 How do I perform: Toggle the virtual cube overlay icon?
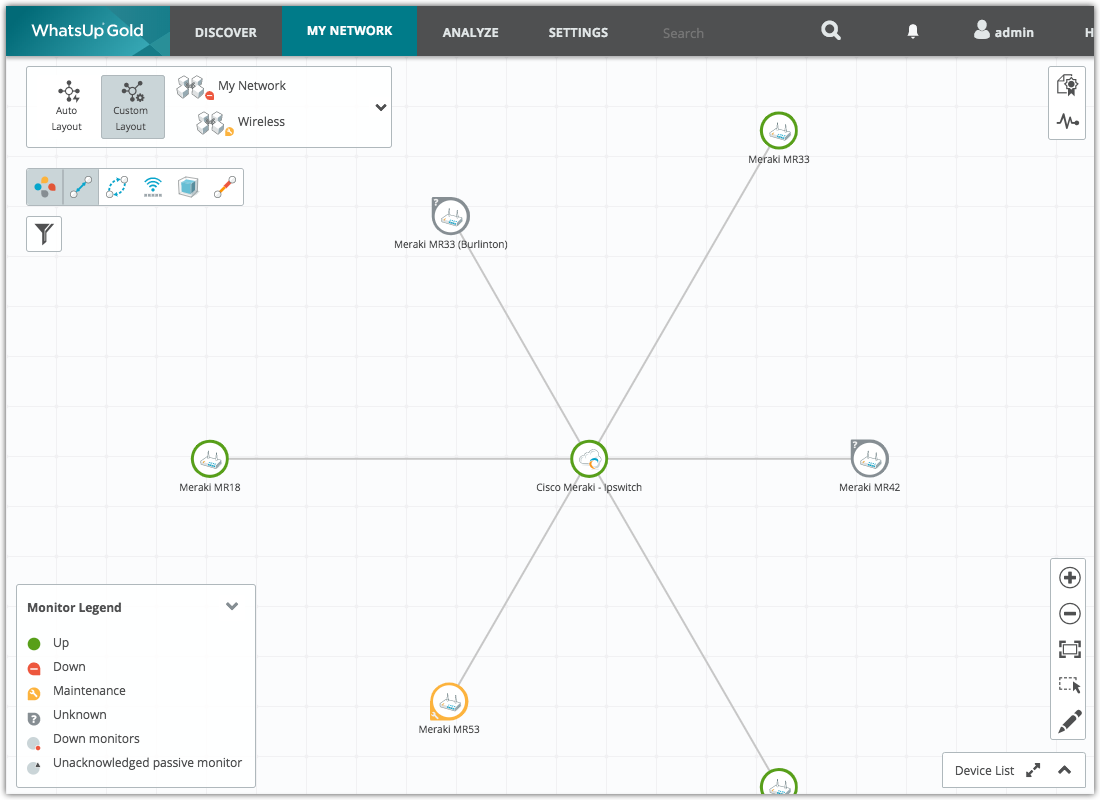[188, 187]
